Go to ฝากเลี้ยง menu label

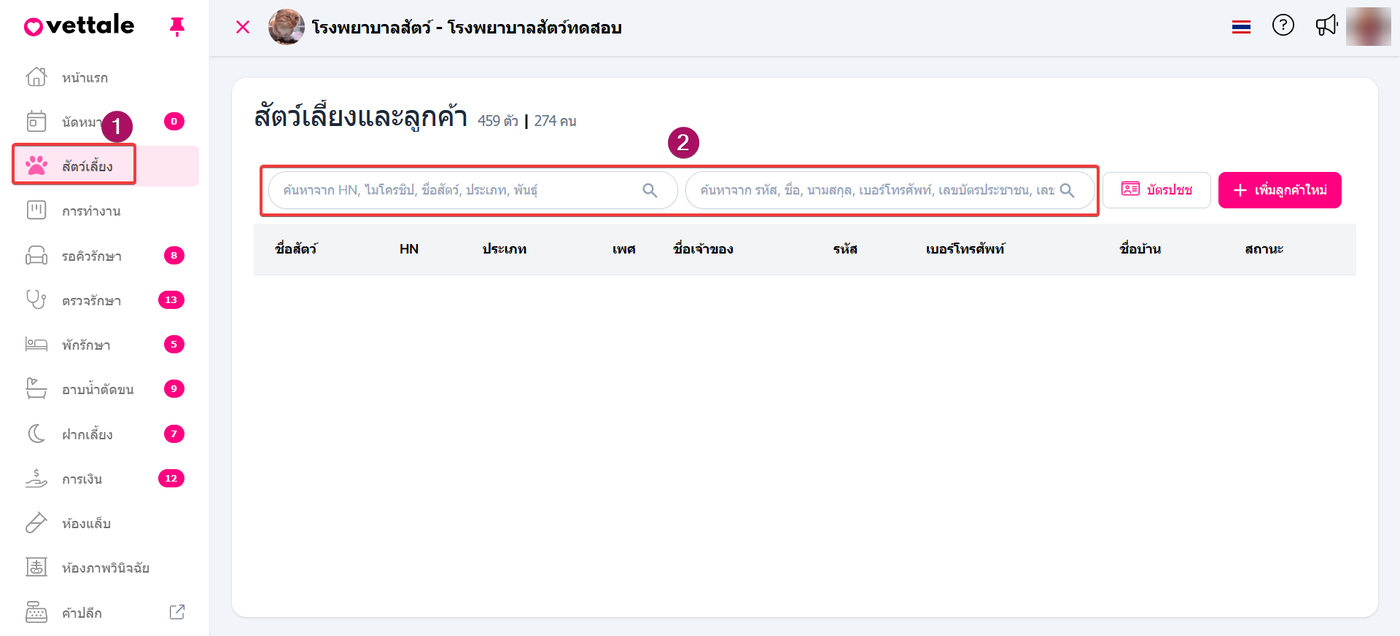[x=87, y=435]
